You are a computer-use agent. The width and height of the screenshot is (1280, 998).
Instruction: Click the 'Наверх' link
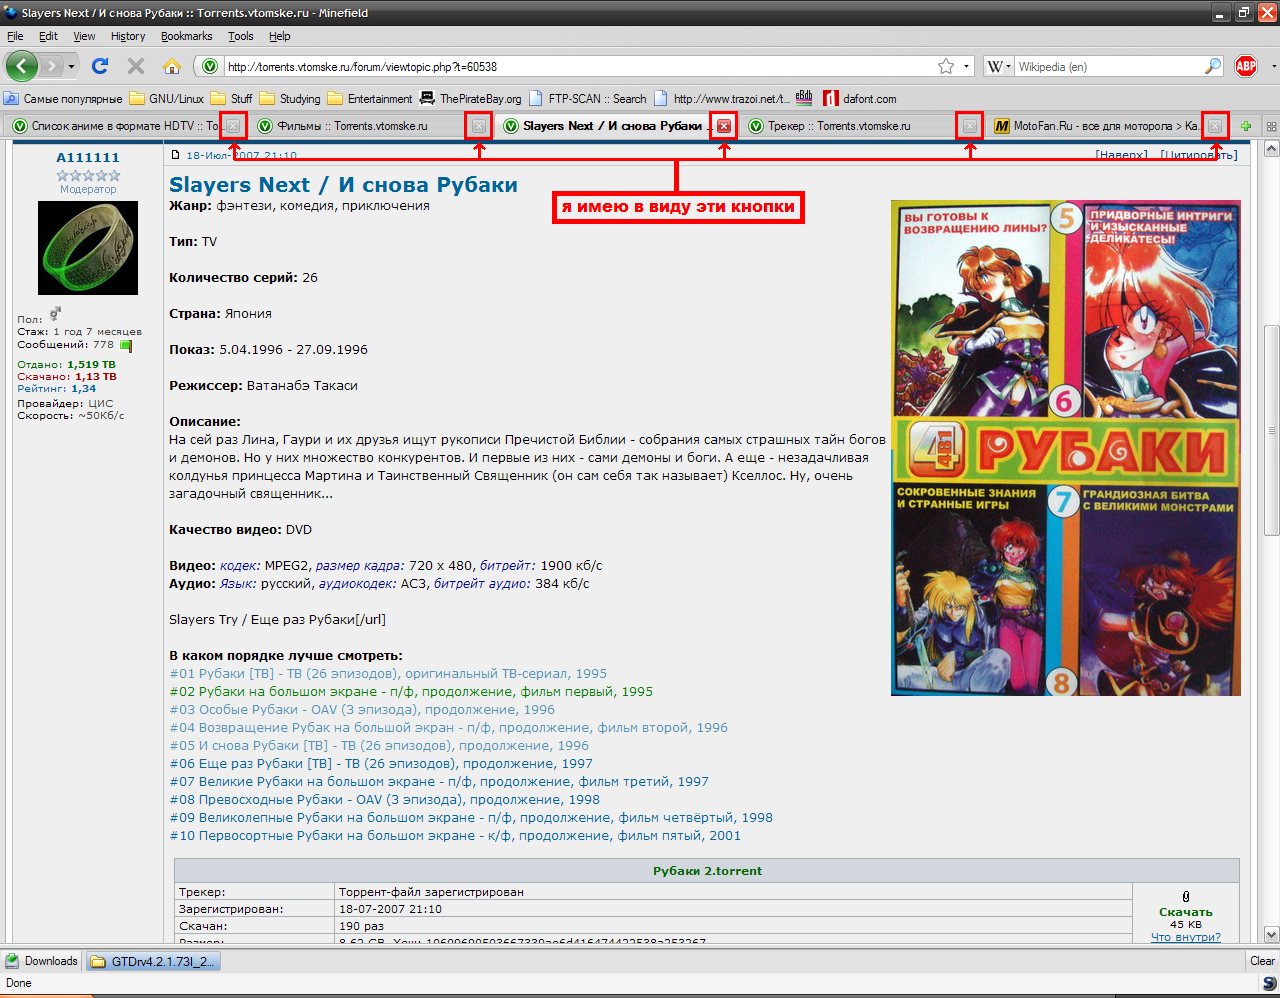pyautogui.click(x=1122, y=155)
